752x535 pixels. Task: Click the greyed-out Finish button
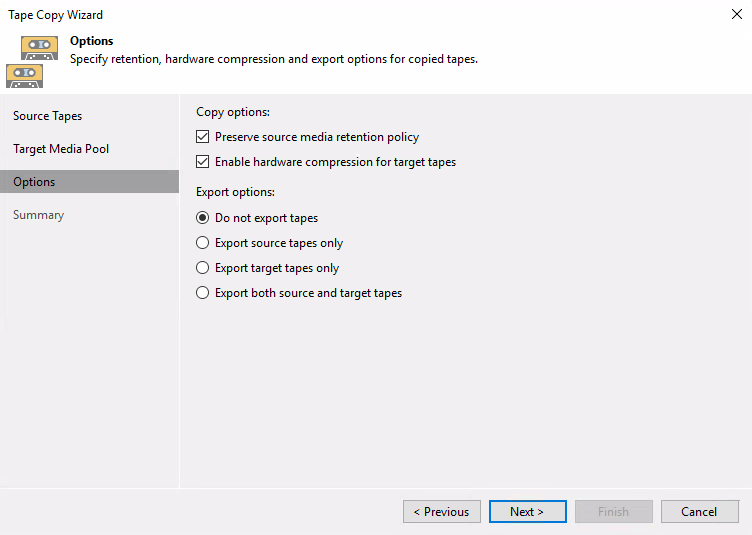click(613, 512)
